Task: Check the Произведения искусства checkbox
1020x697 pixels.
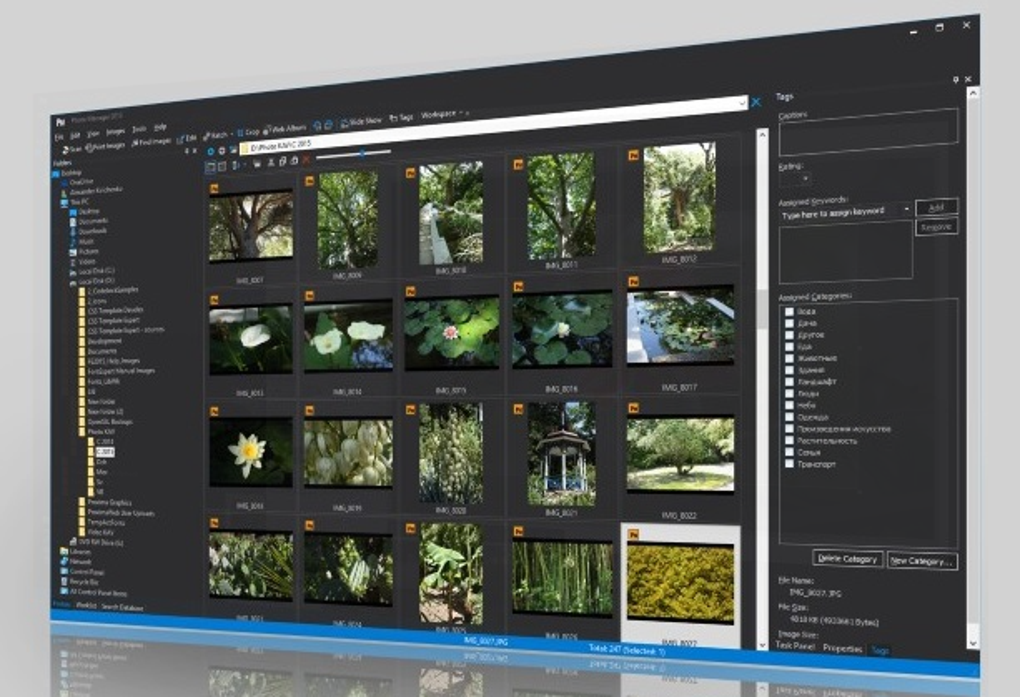Action: [x=789, y=429]
